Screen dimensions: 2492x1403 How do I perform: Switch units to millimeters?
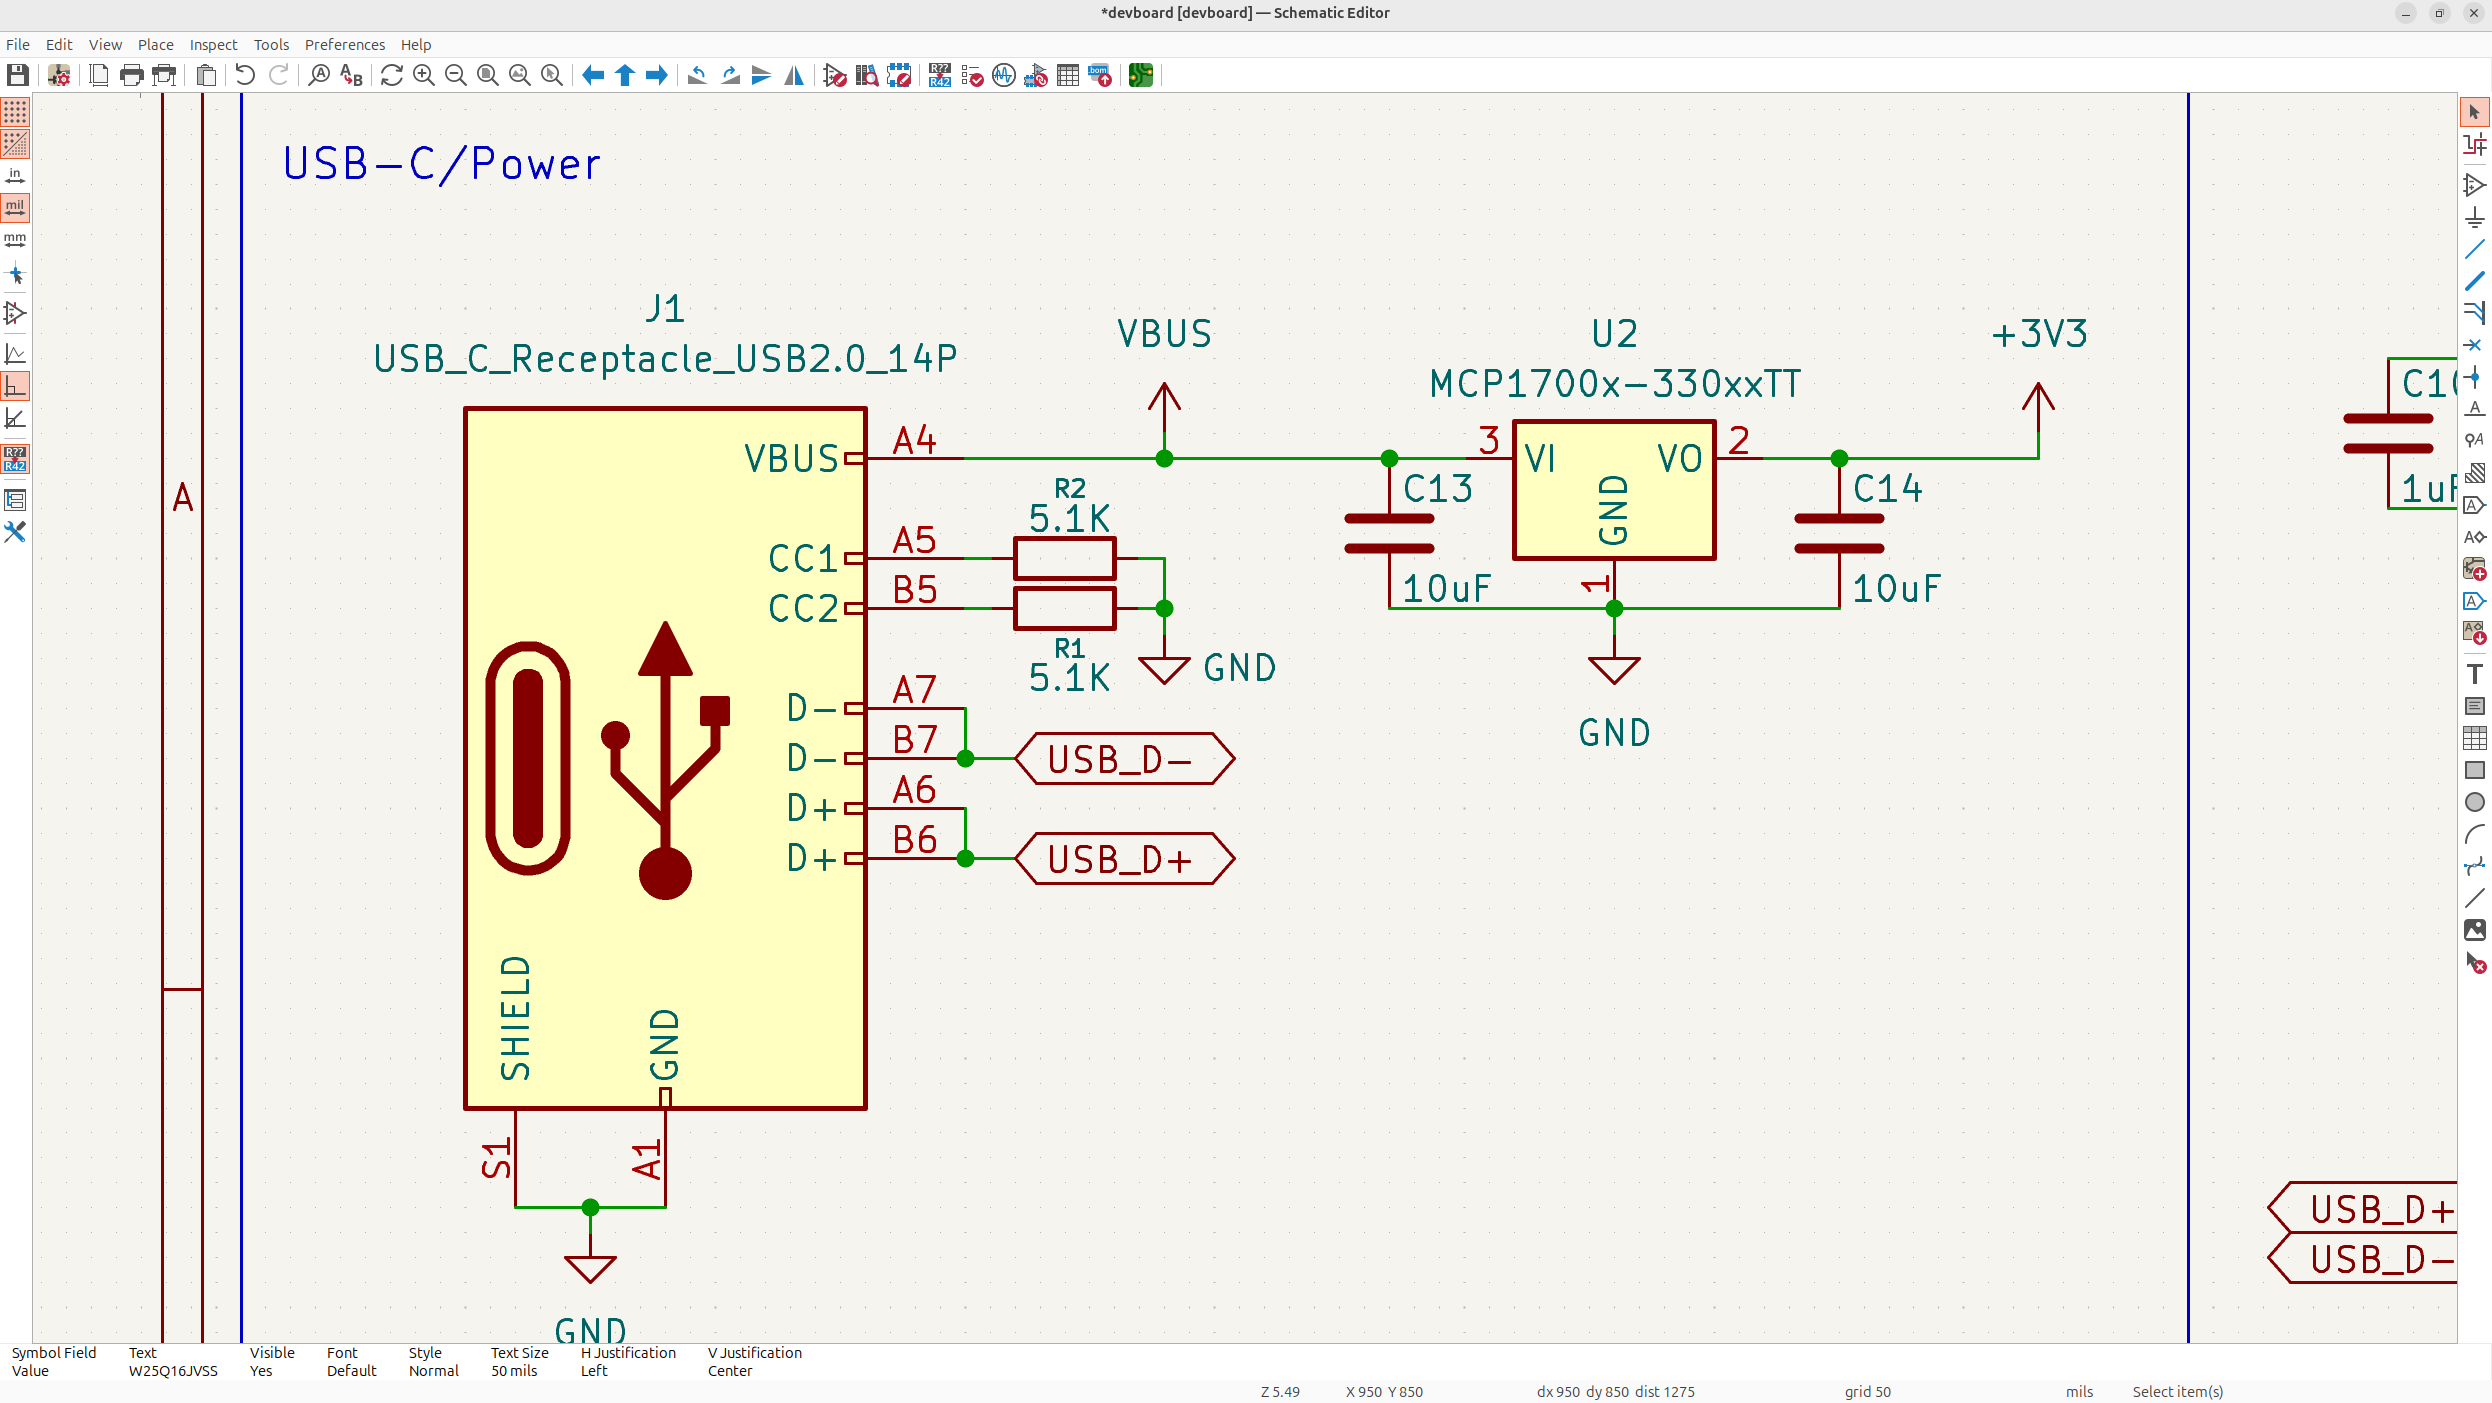15,240
